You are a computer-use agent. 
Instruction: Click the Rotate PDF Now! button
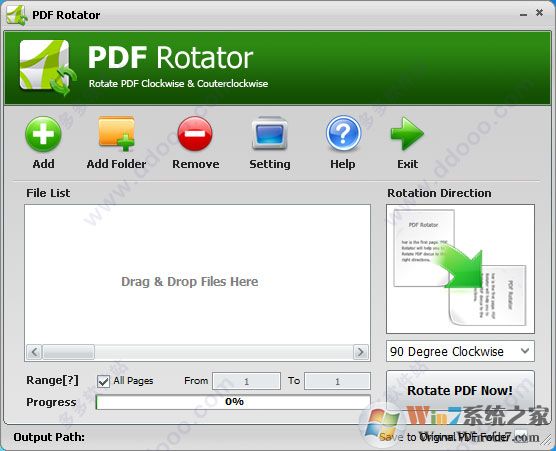tap(460, 391)
